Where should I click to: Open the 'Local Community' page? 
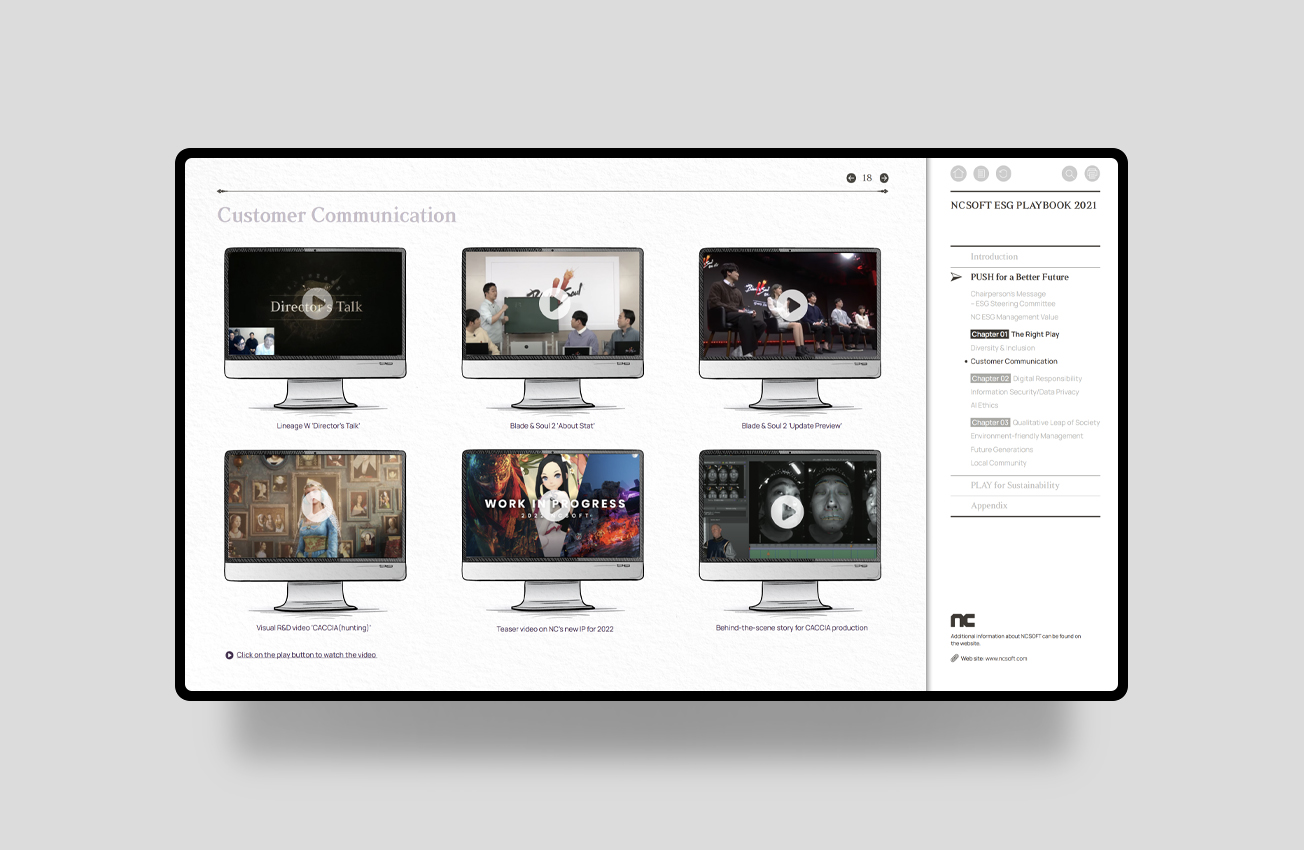tap(999, 463)
